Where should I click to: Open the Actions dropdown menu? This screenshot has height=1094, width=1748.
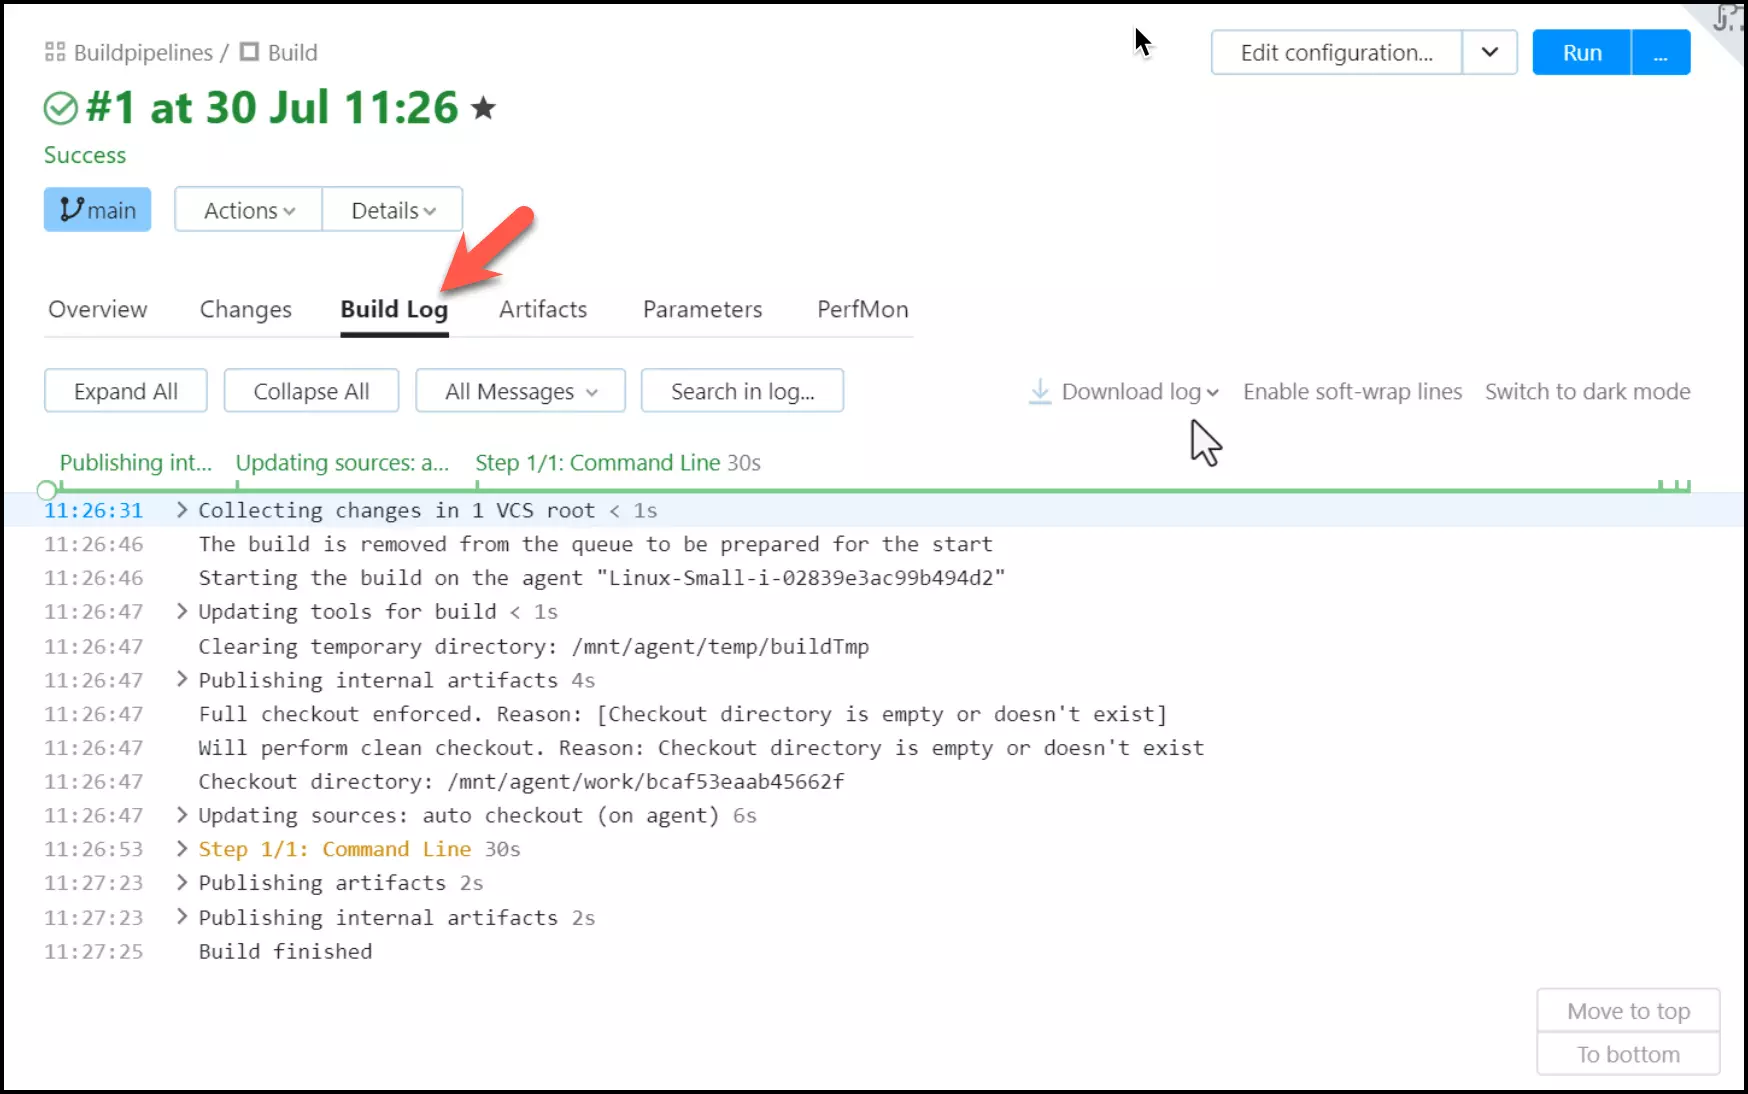tap(249, 210)
